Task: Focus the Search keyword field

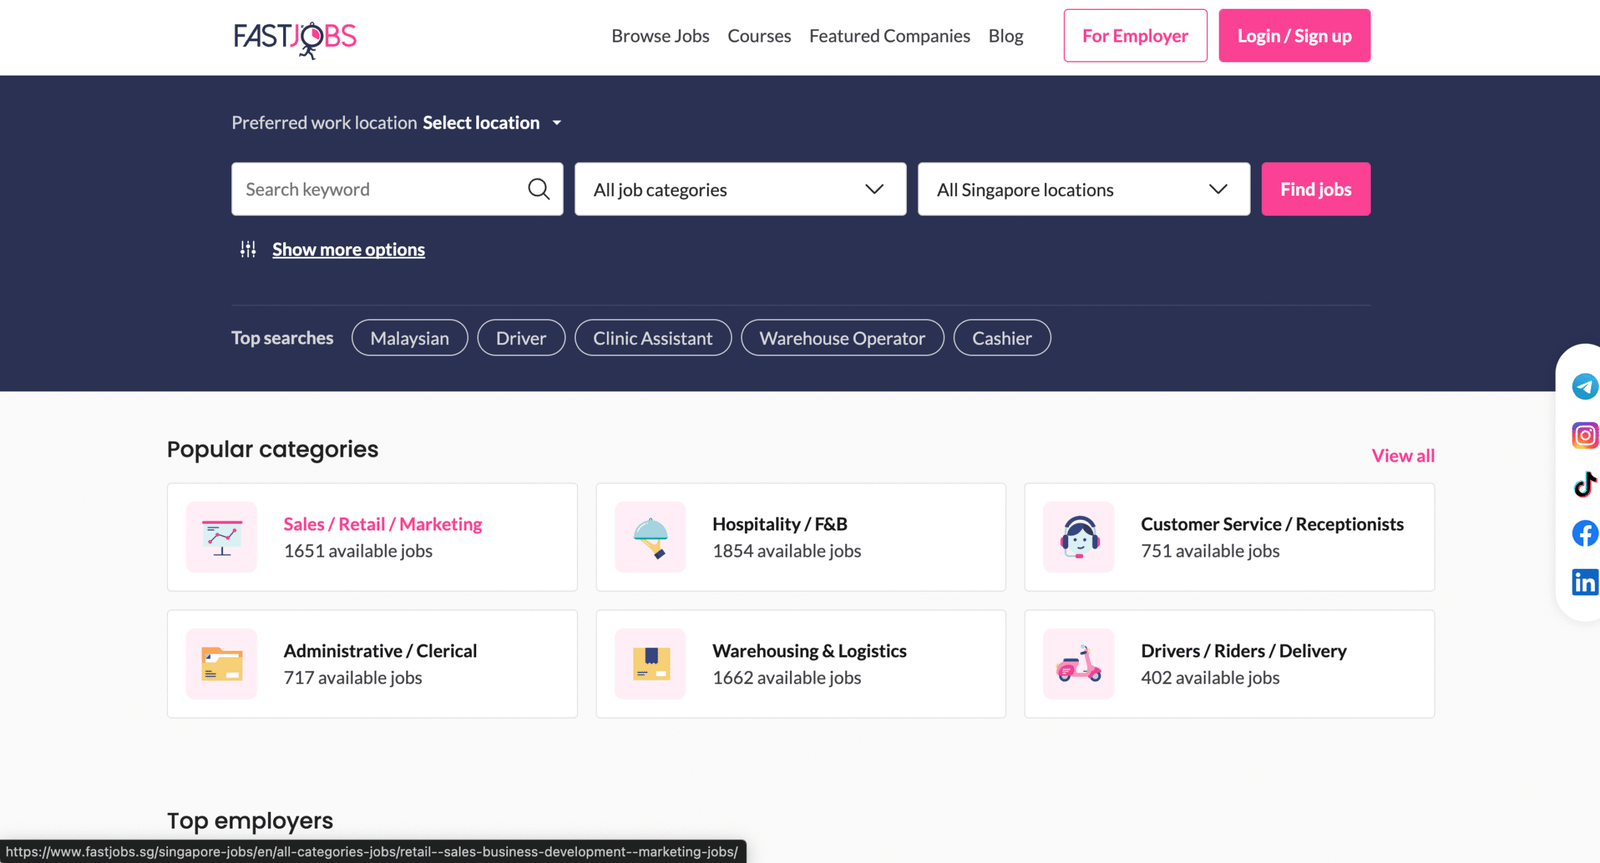Action: pos(397,189)
